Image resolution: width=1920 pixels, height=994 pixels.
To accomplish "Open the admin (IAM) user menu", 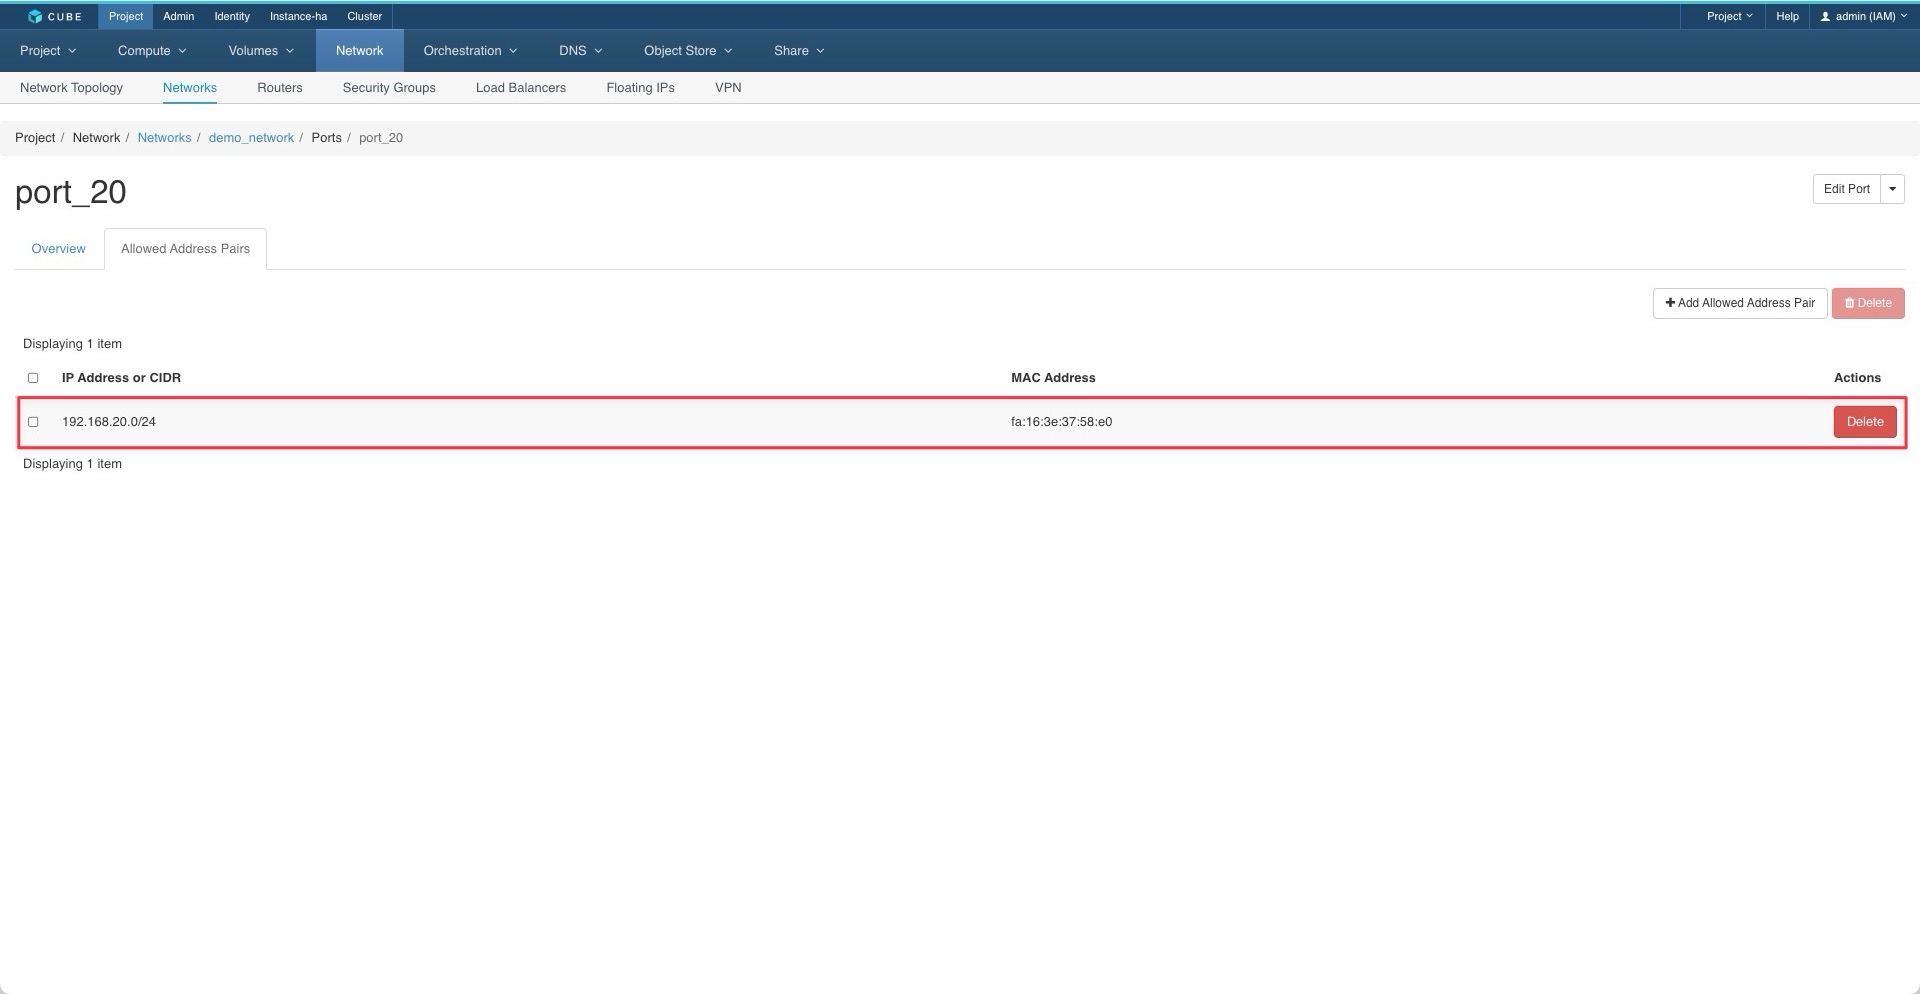I will click(x=1863, y=16).
